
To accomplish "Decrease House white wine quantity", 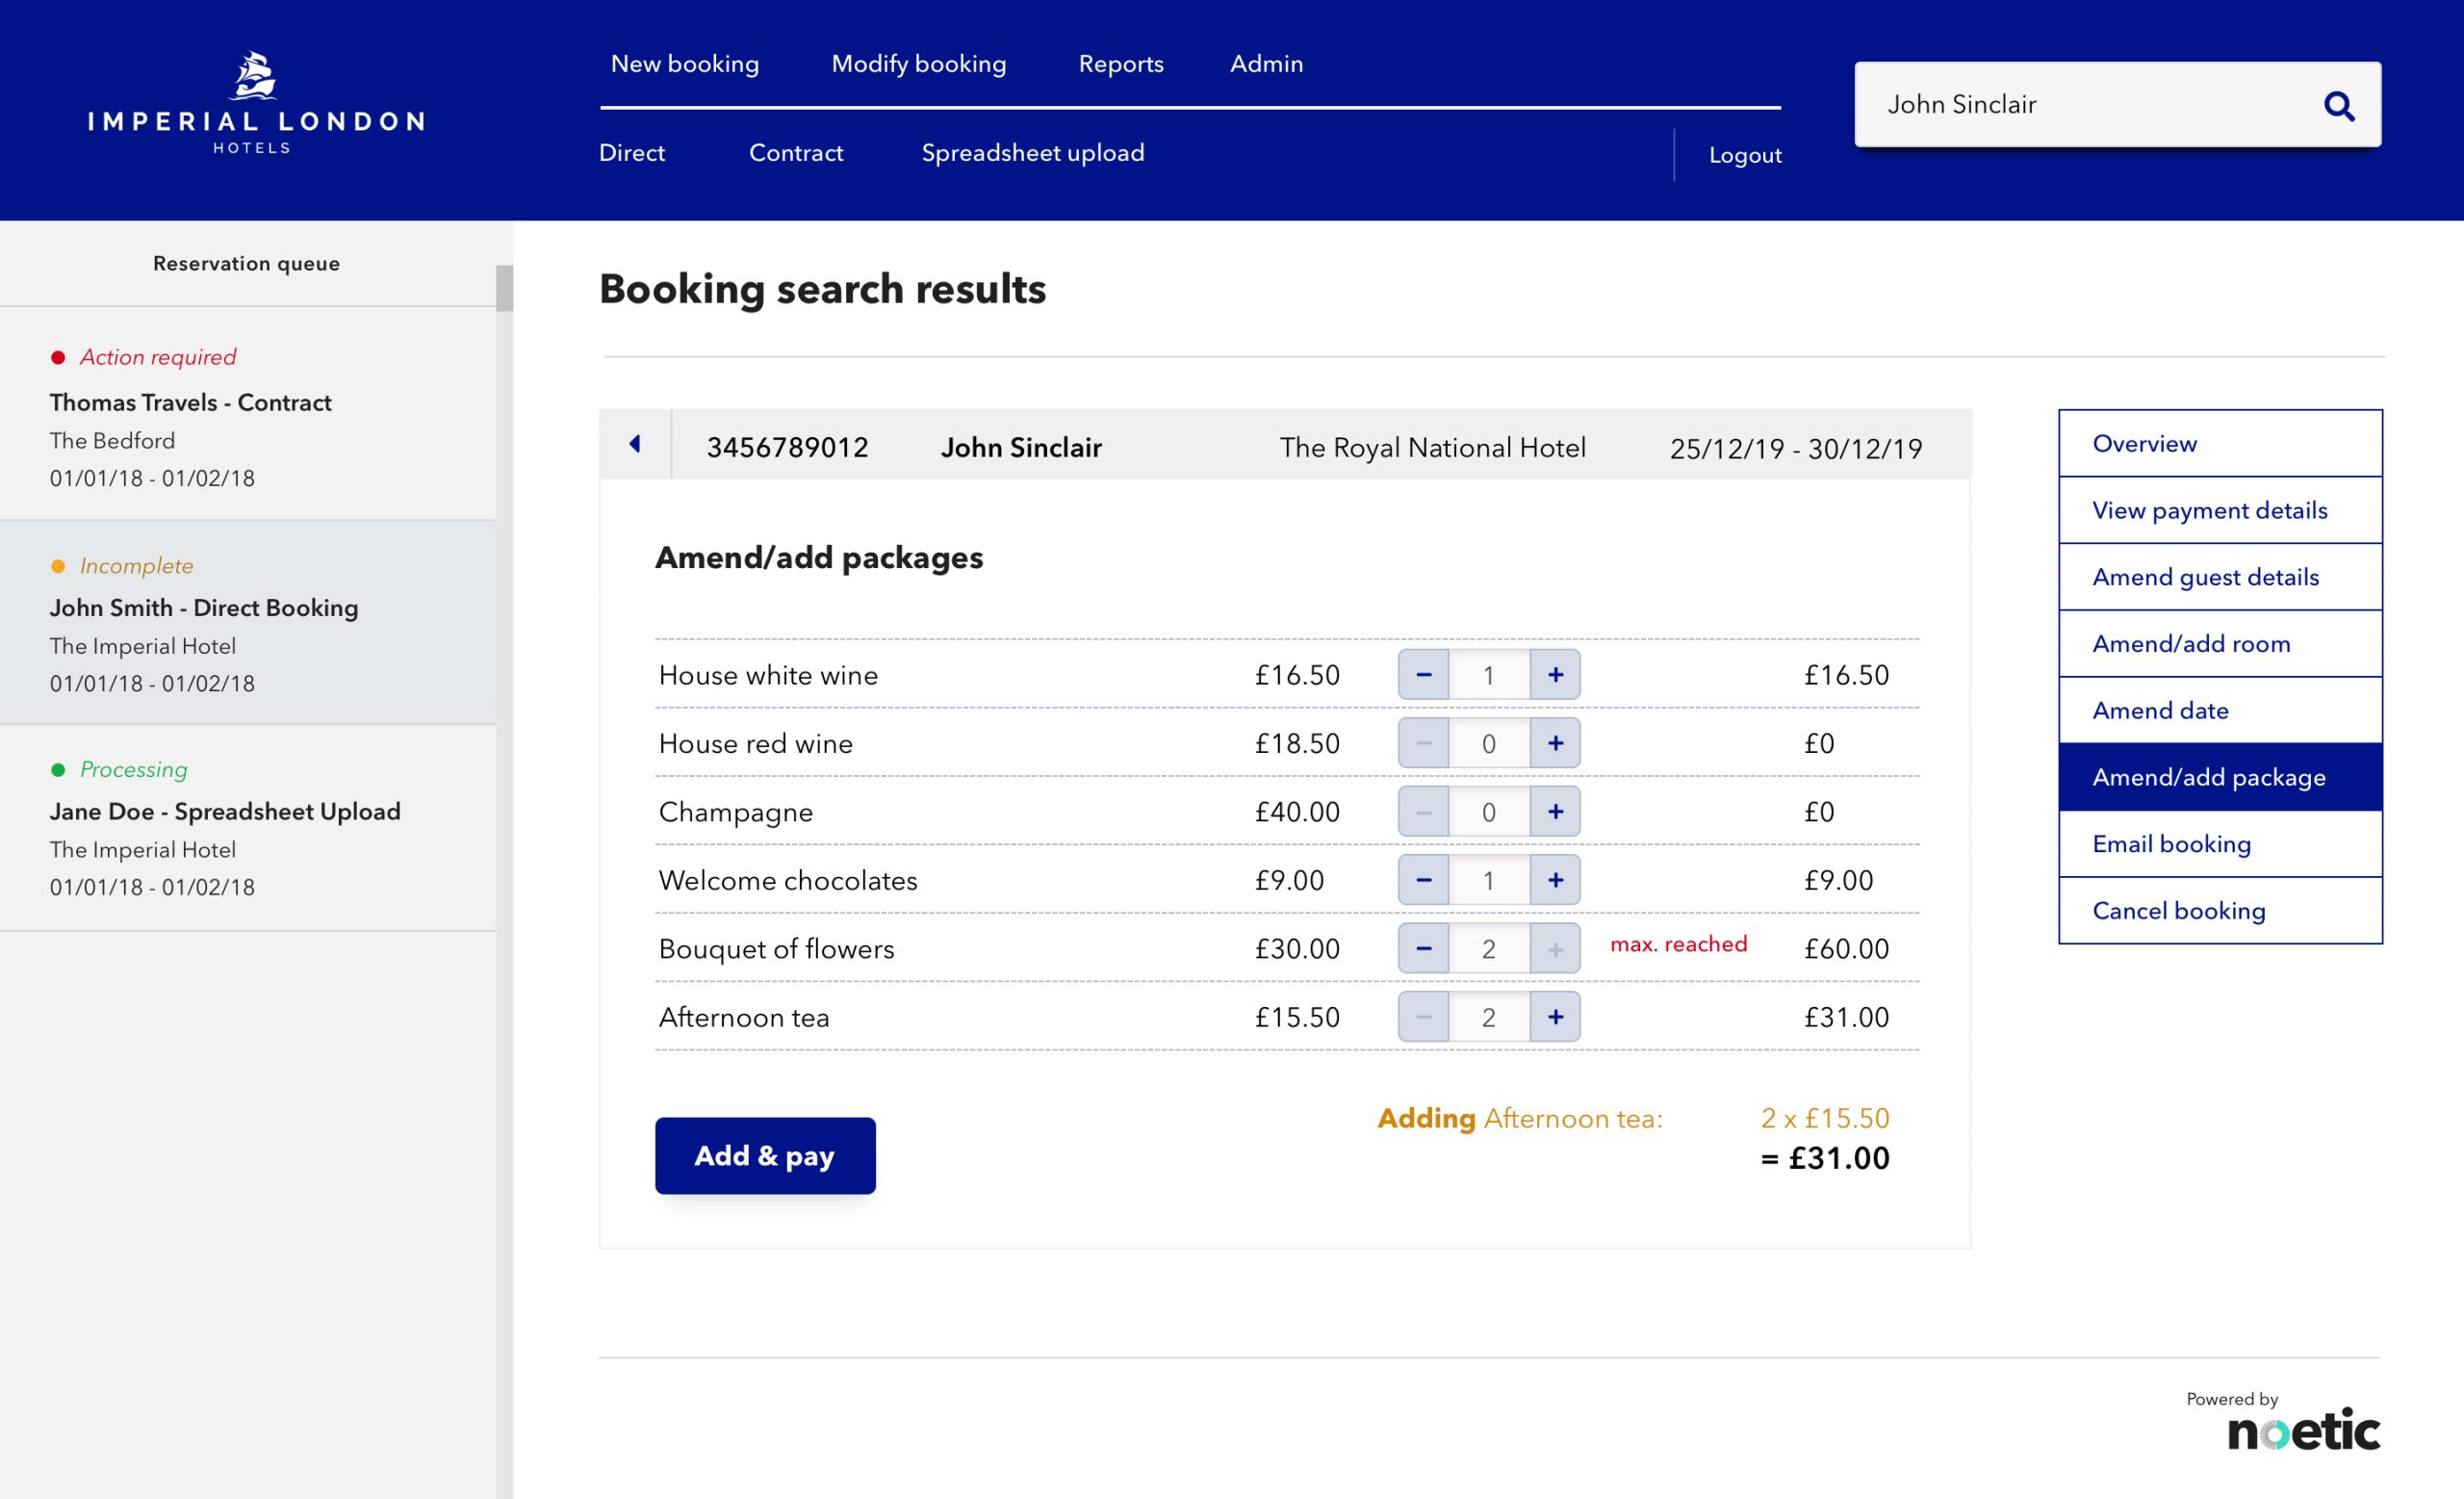I will point(1423,675).
